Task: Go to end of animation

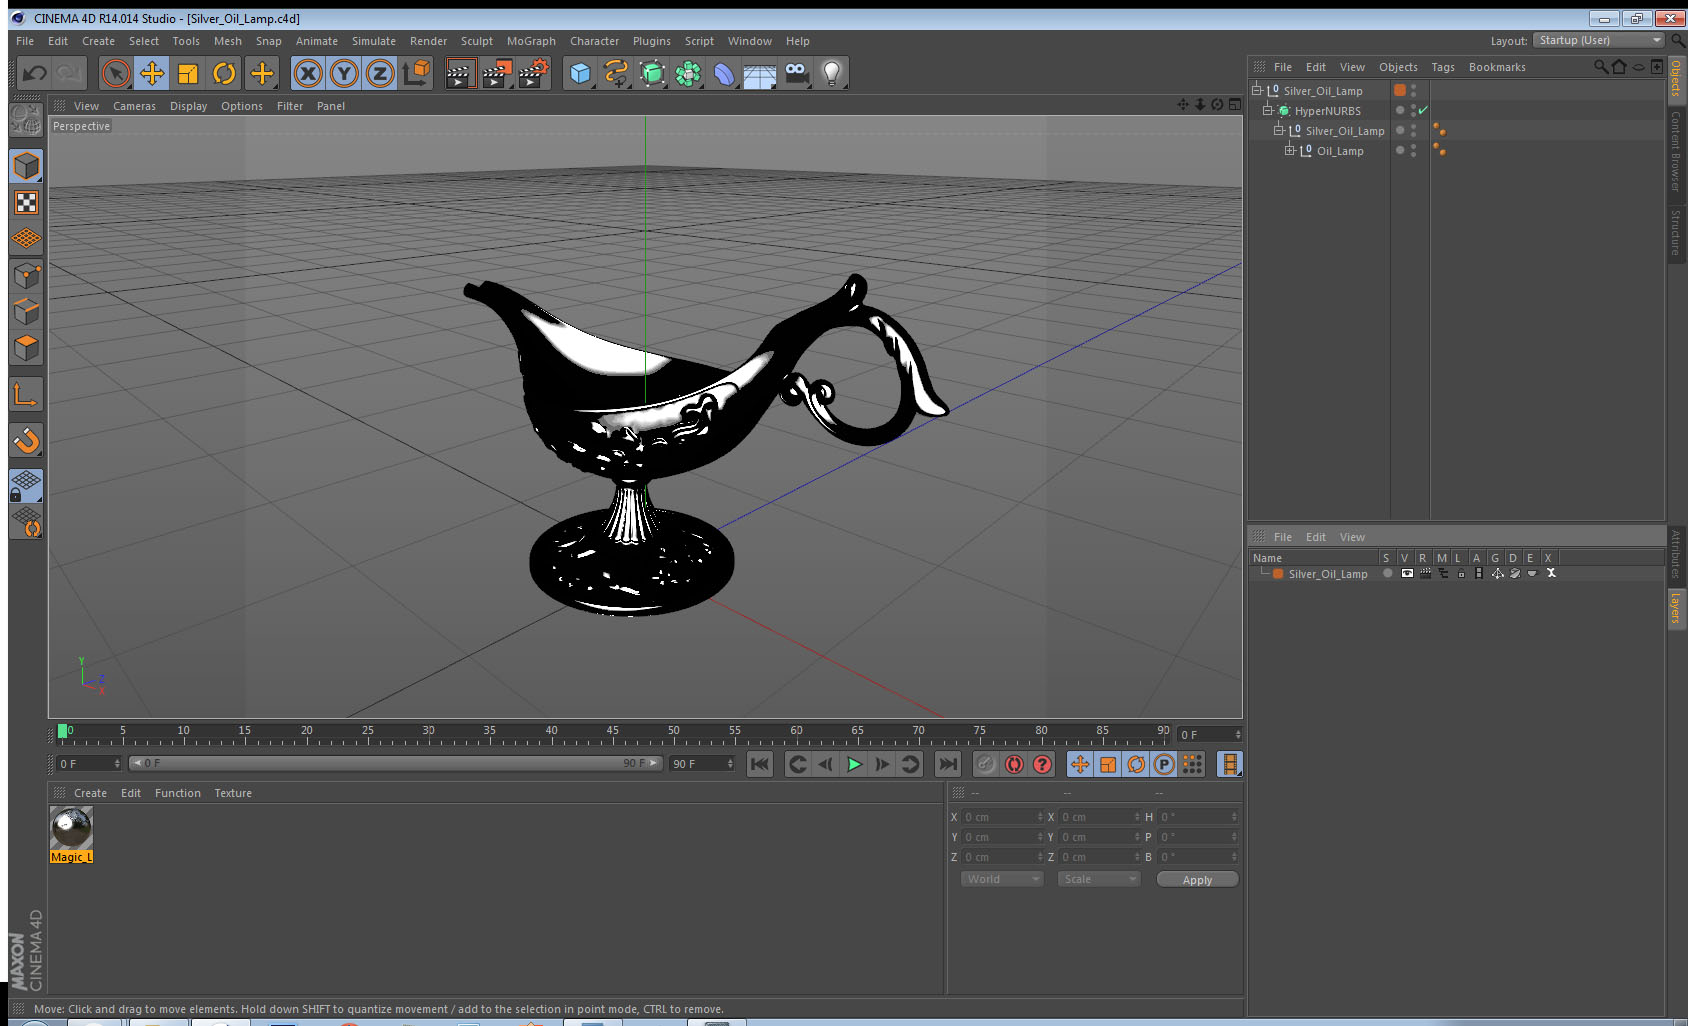Action: 947,764
